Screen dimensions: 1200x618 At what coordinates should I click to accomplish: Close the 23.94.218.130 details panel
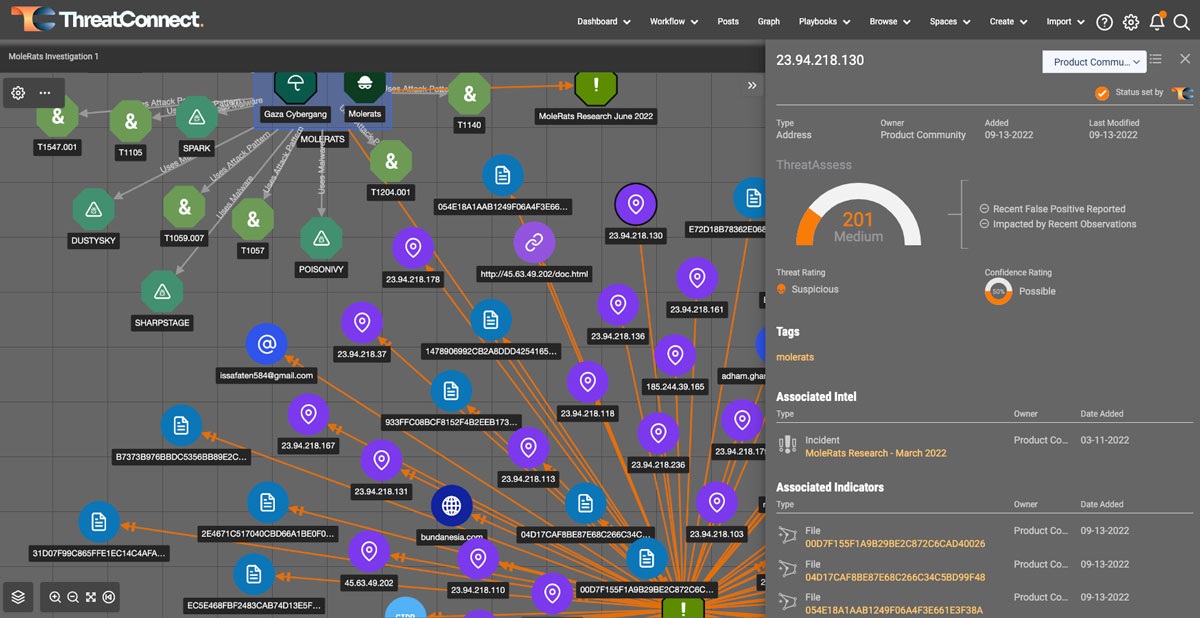tap(1185, 60)
